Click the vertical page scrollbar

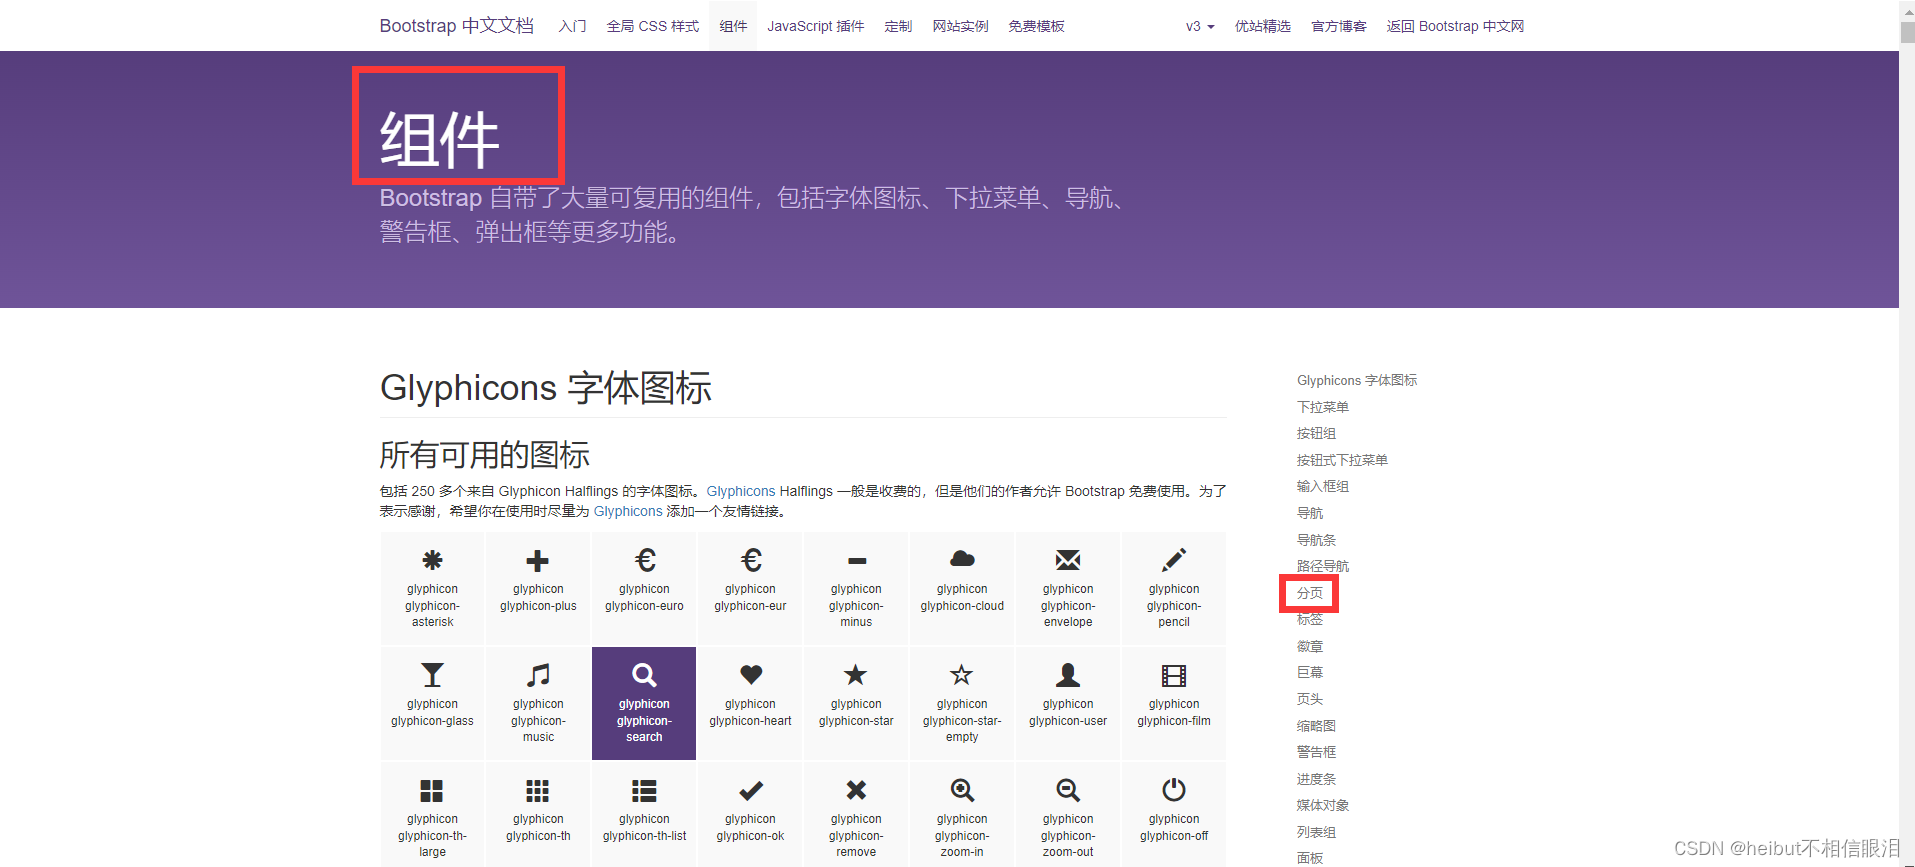coord(1907,433)
